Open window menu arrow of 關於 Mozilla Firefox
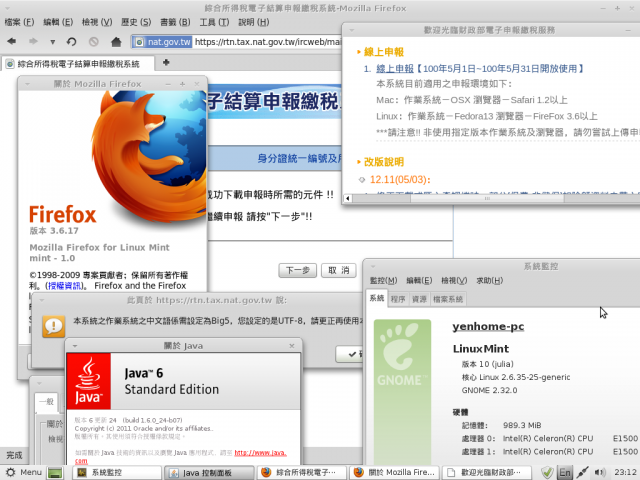Screen dimensions: 640x480 click(27, 84)
